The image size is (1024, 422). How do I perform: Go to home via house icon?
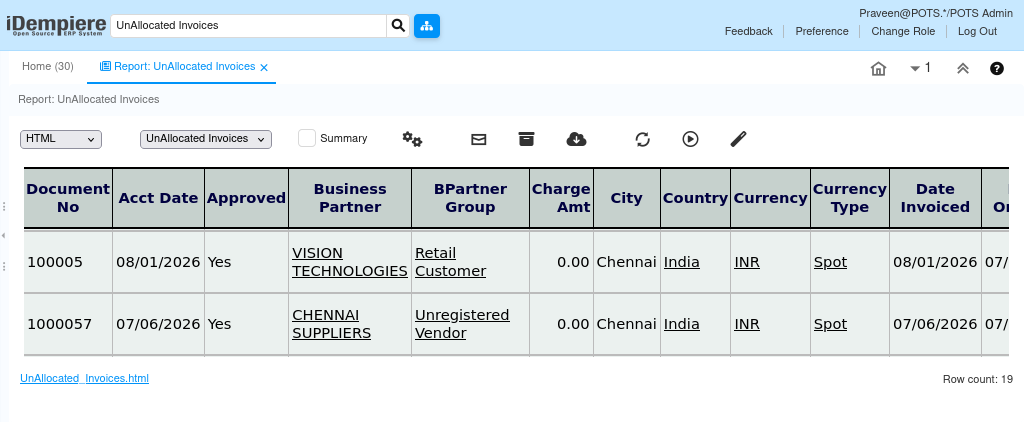click(x=878, y=69)
